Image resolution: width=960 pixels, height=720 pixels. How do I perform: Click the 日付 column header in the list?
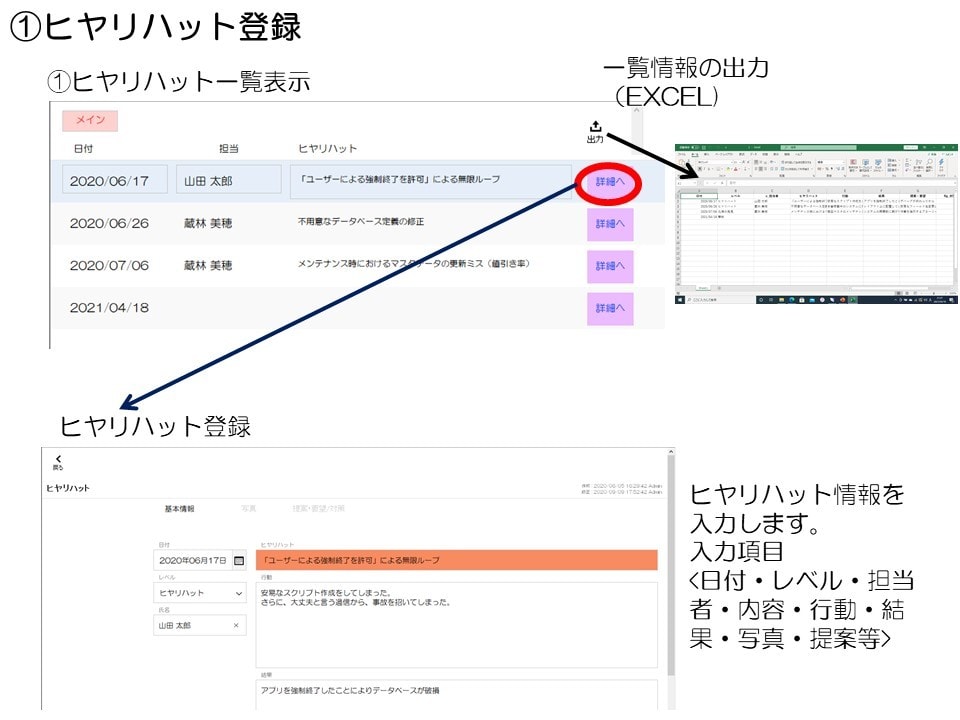tap(83, 148)
